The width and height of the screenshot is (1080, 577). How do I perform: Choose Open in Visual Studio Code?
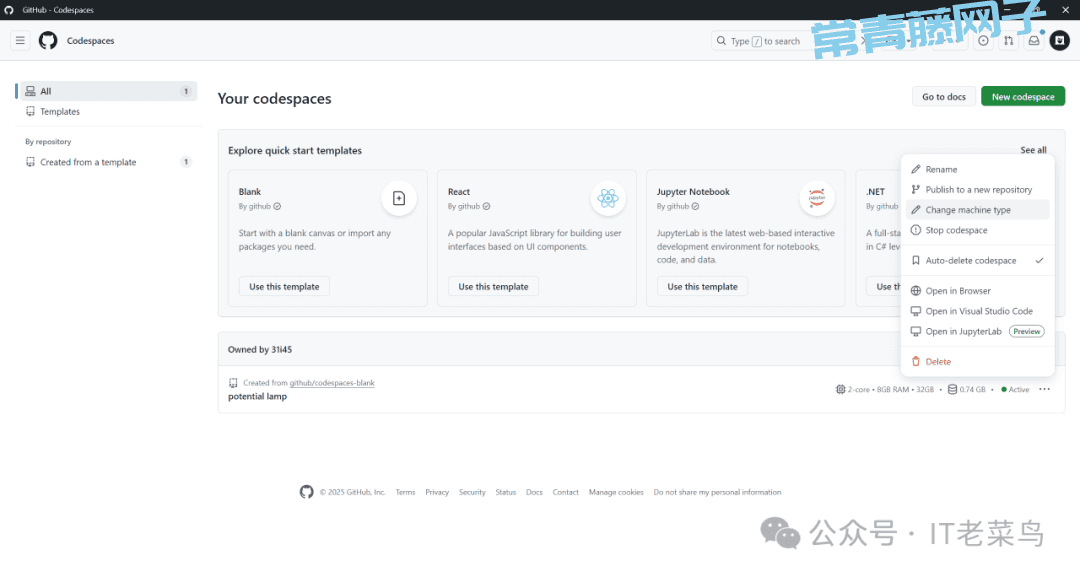pos(977,311)
